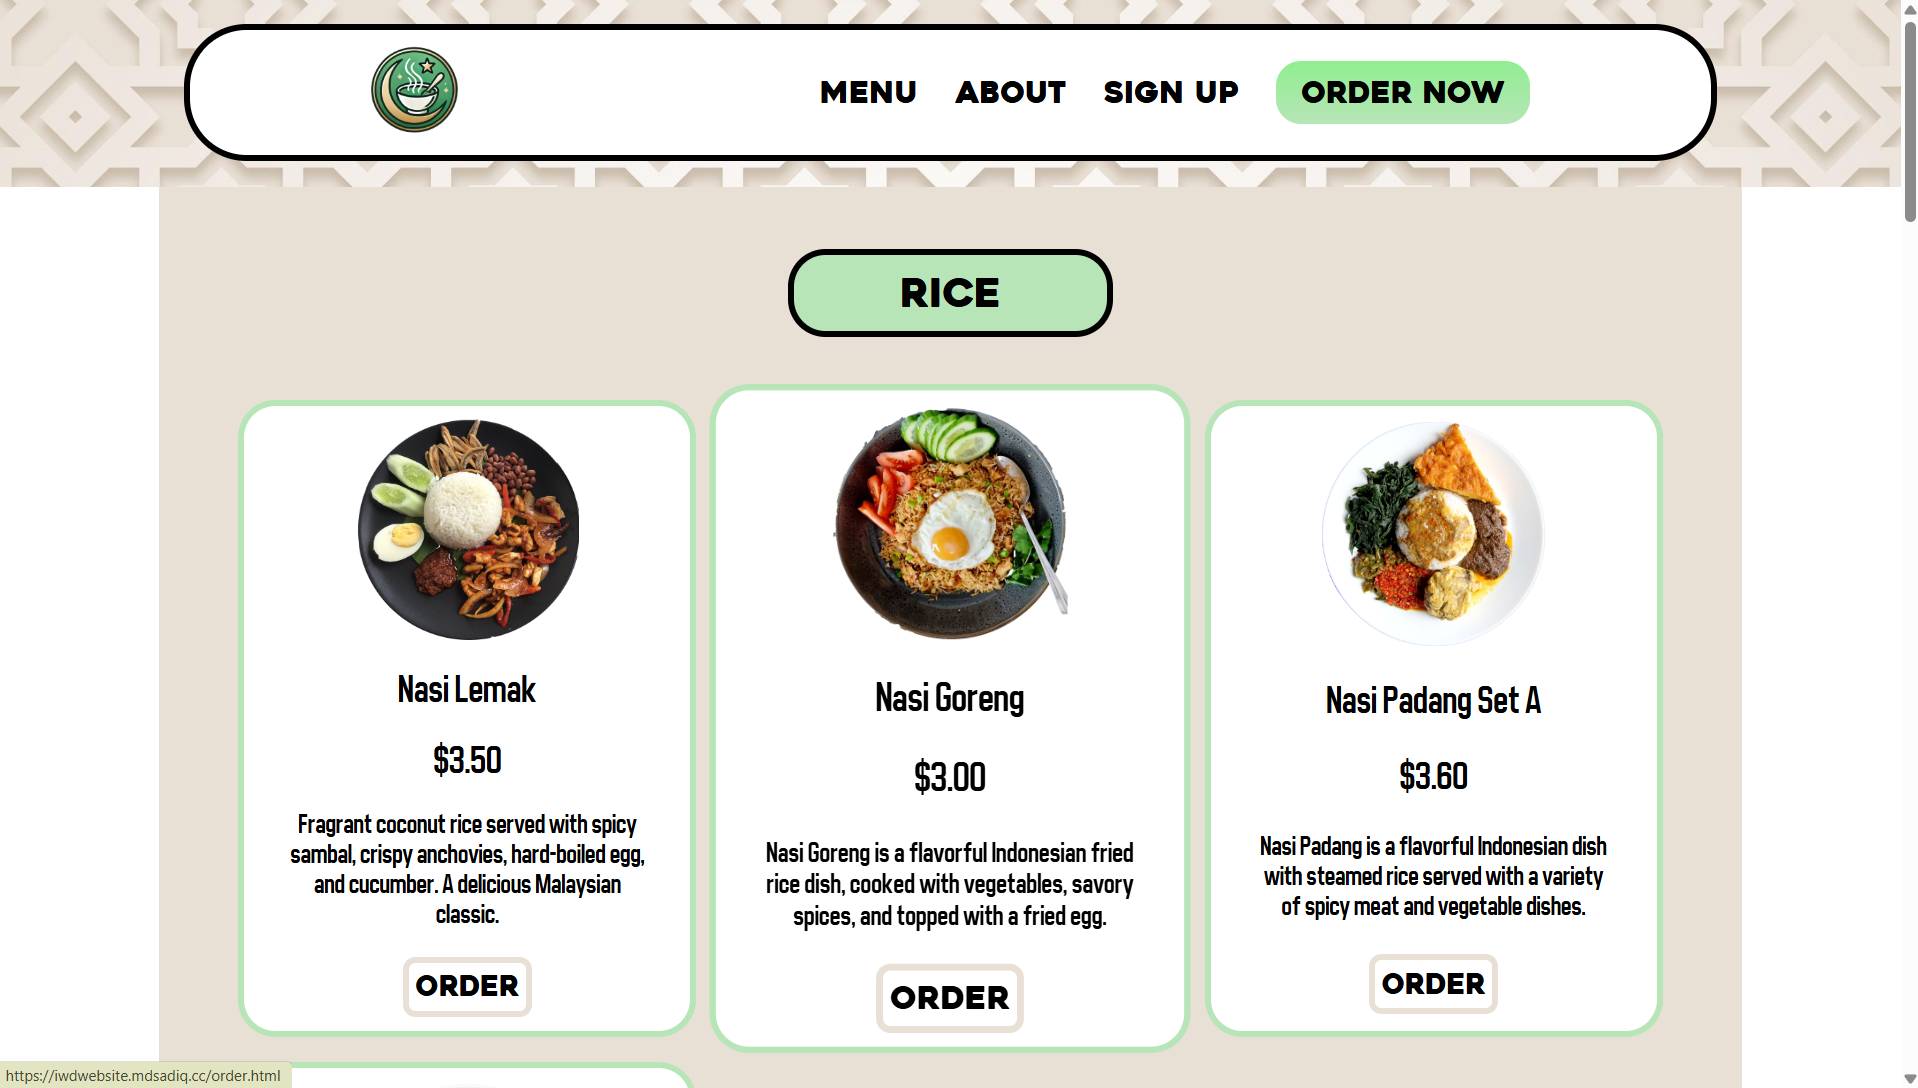Order the Nasi Lemak
The image size is (1918, 1088).
tap(467, 986)
